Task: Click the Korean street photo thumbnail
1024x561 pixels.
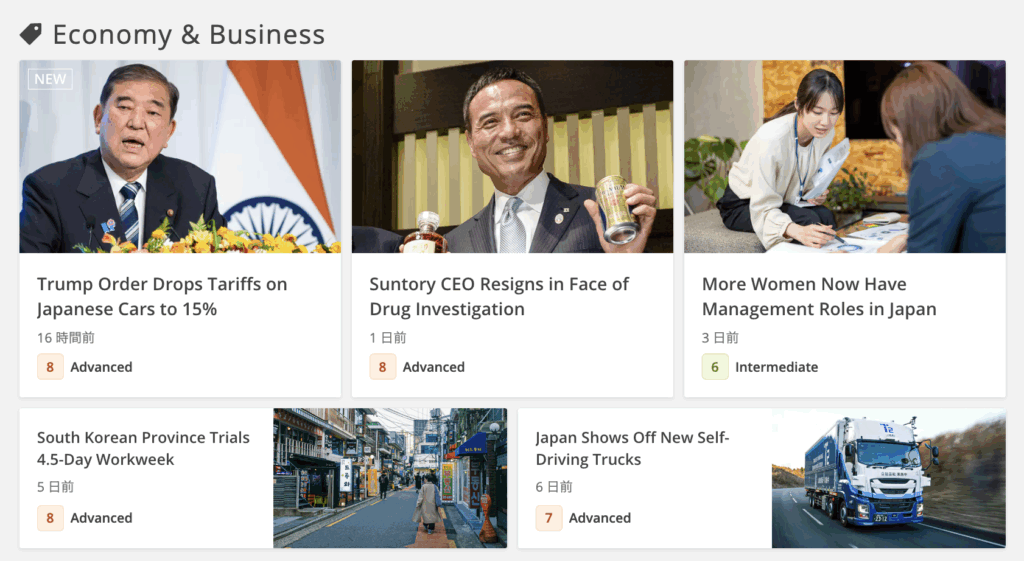Action: [390, 478]
